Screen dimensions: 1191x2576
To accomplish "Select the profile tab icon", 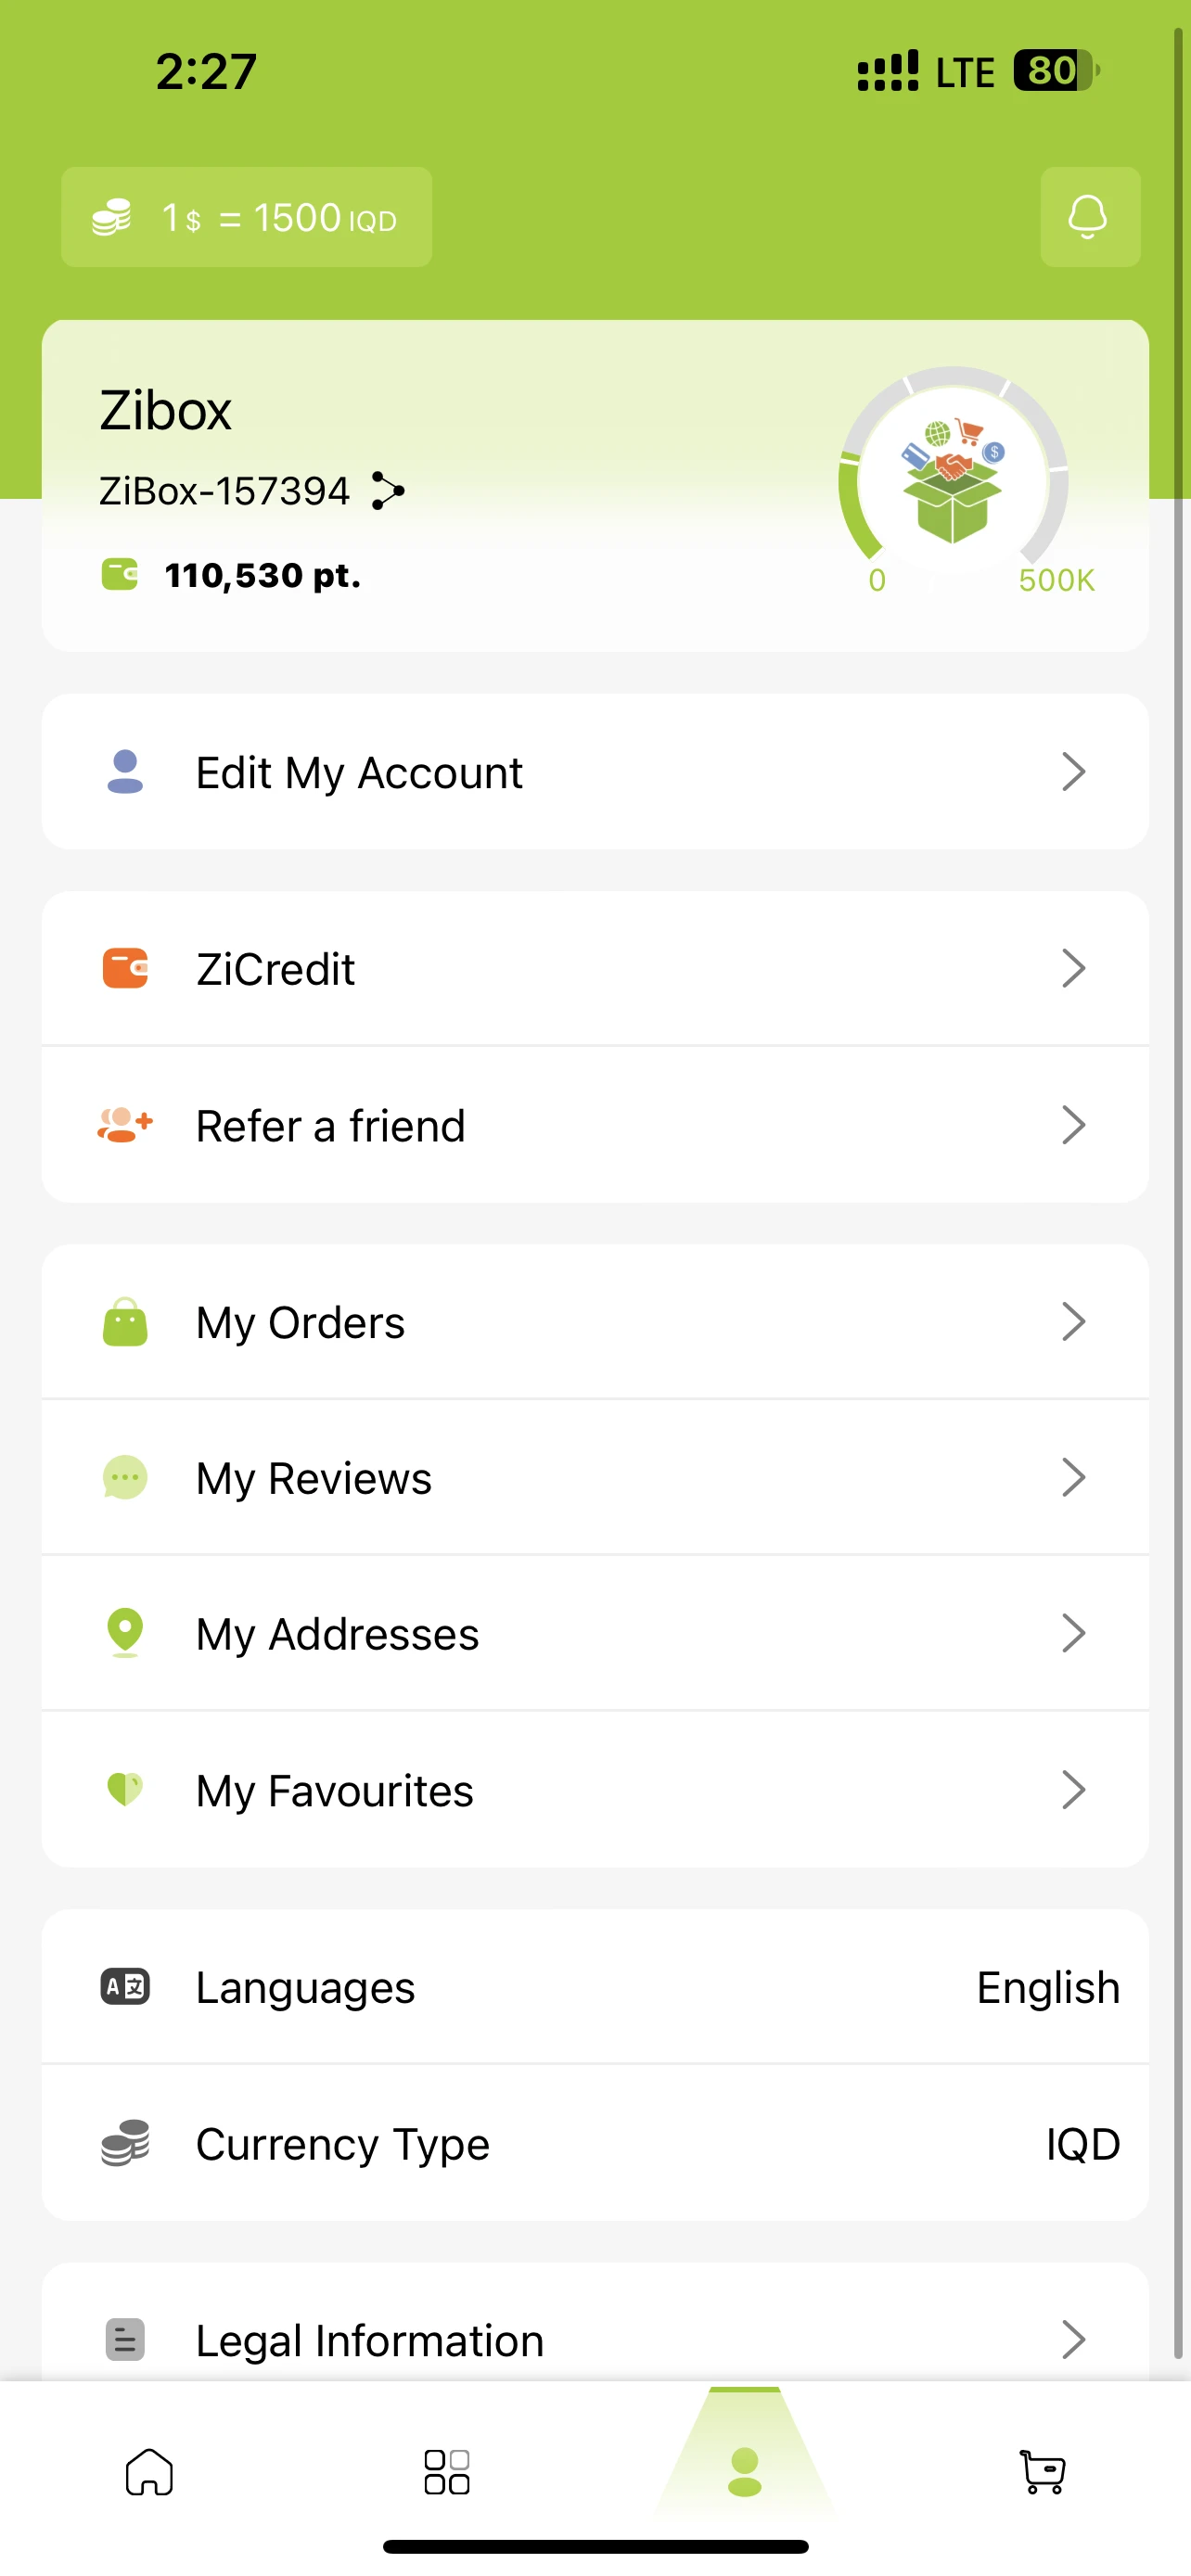I will pos(745,2472).
